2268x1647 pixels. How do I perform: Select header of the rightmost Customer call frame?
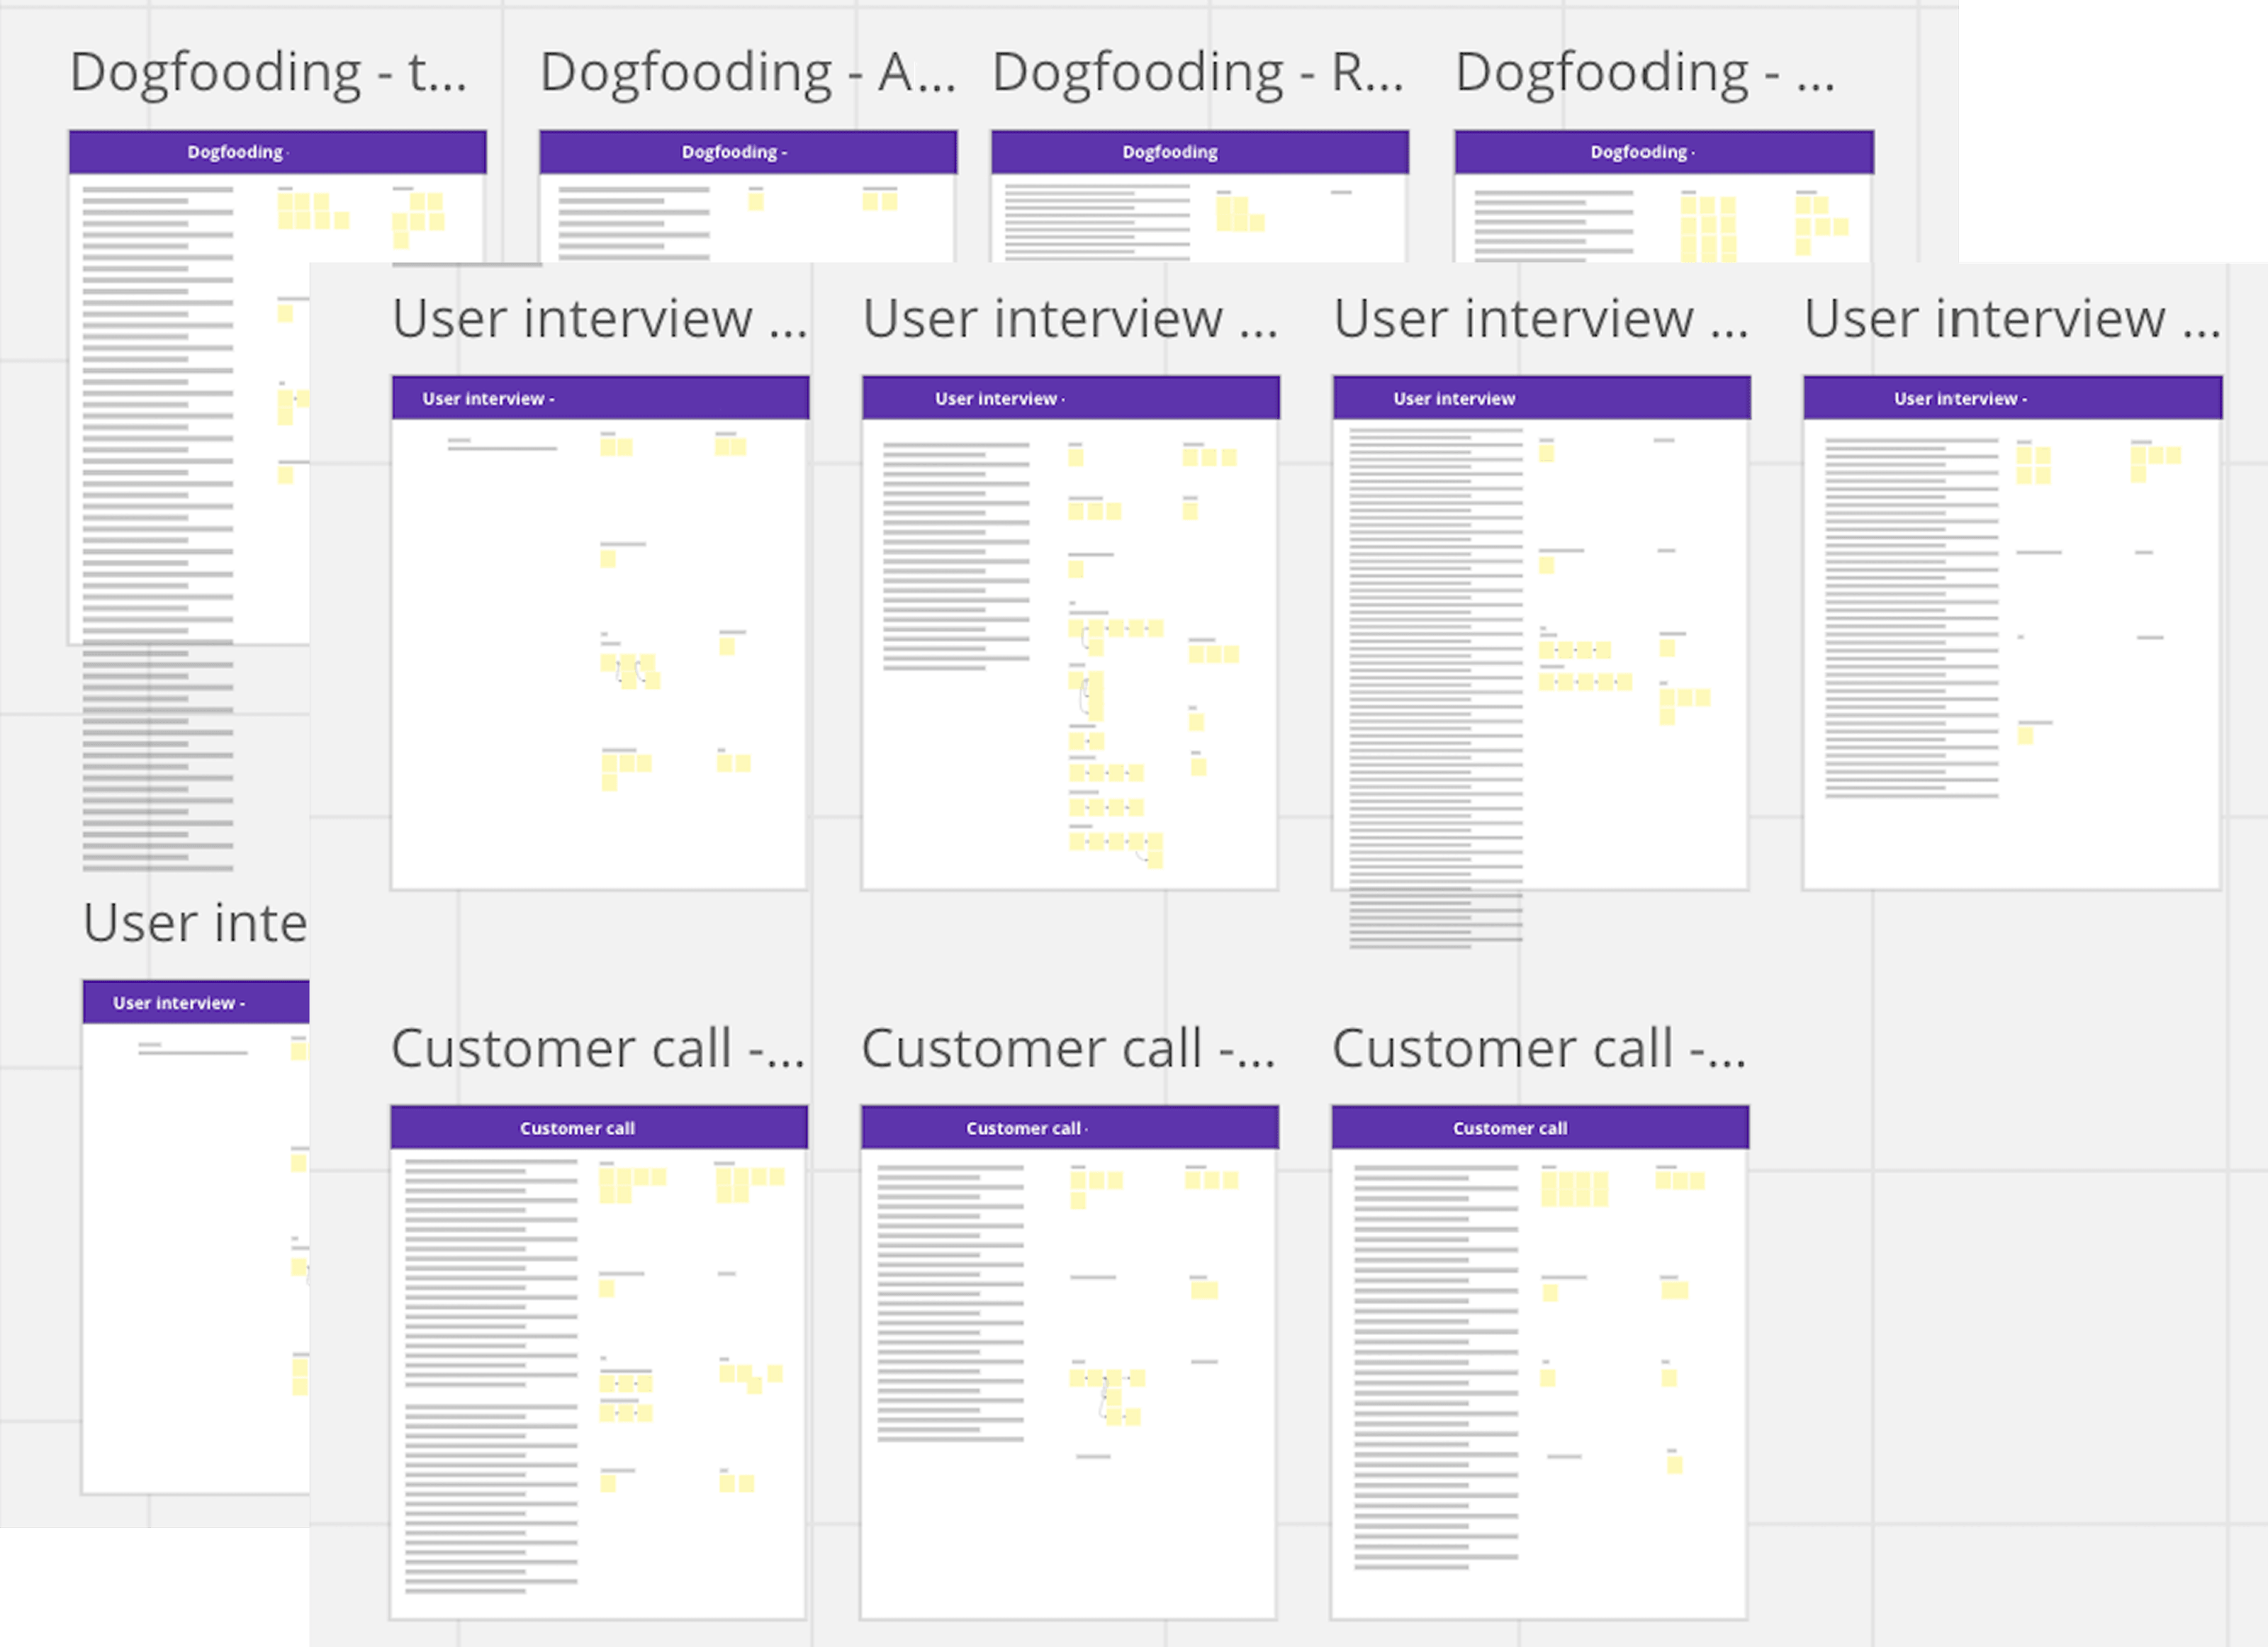[1541, 1128]
